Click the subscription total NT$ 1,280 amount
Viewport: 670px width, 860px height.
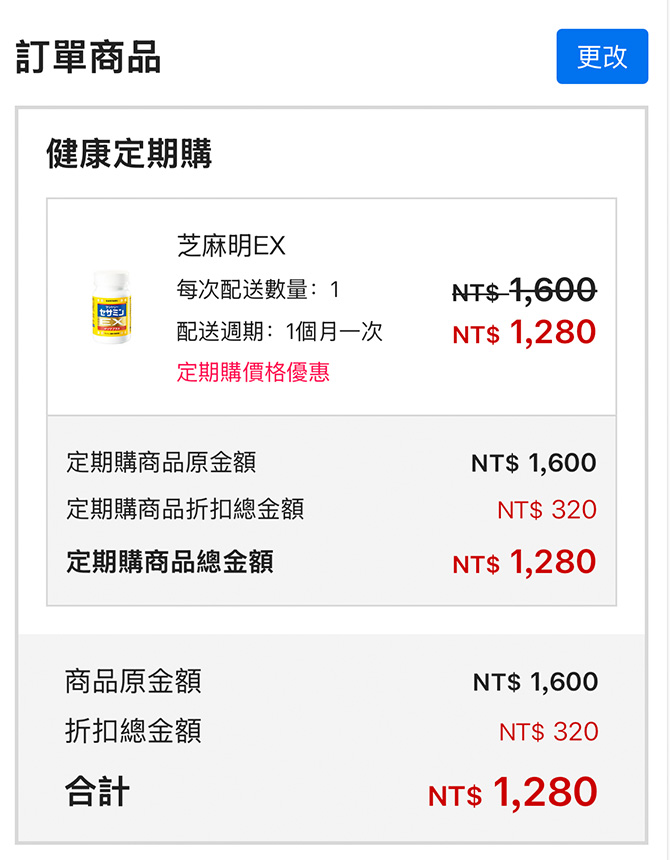point(524,562)
